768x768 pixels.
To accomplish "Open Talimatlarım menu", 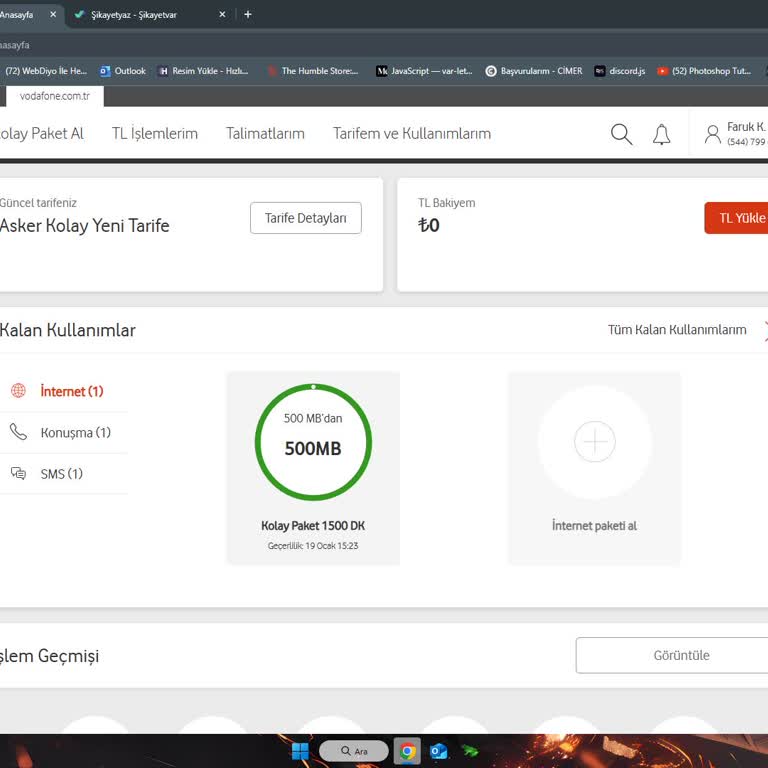I will [265, 133].
